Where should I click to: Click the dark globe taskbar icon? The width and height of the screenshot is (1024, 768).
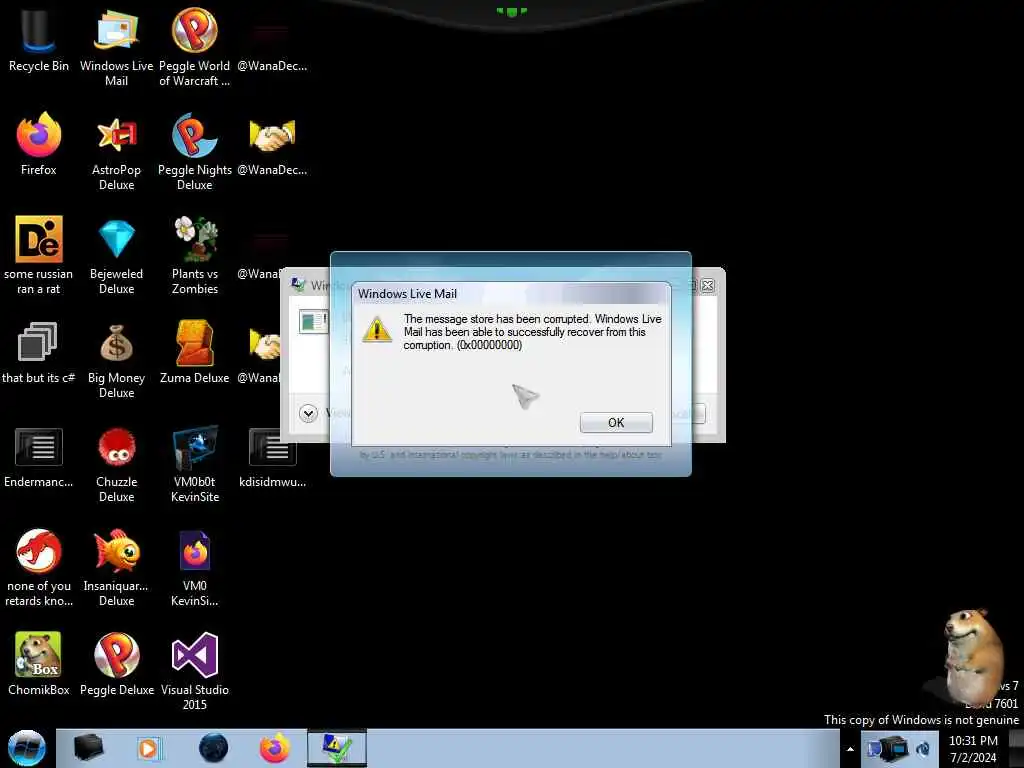213,748
